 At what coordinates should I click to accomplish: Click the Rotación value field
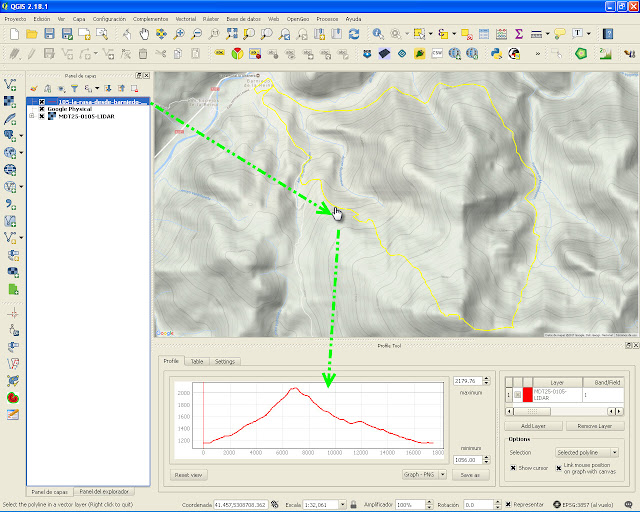point(479,505)
